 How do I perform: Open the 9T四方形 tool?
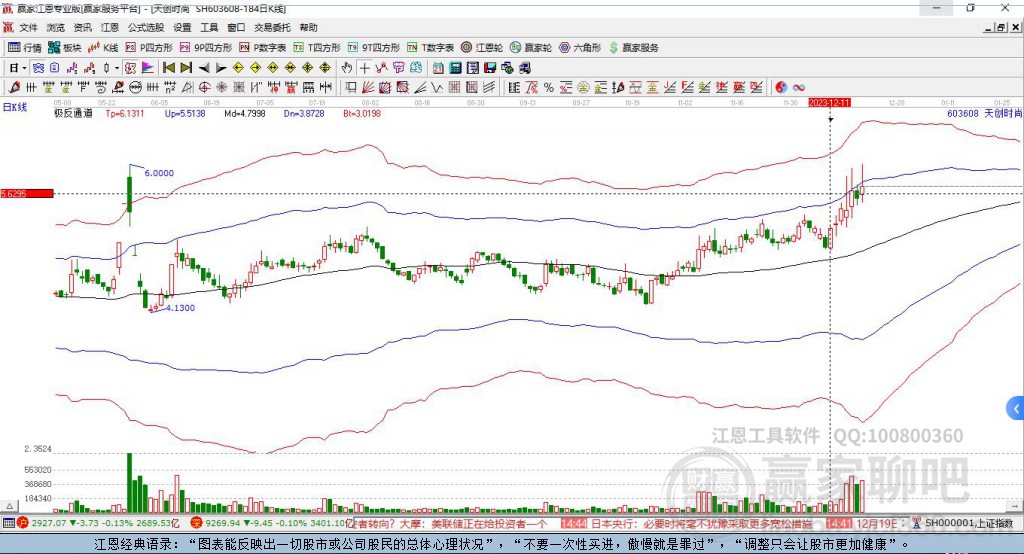(374, 48)
